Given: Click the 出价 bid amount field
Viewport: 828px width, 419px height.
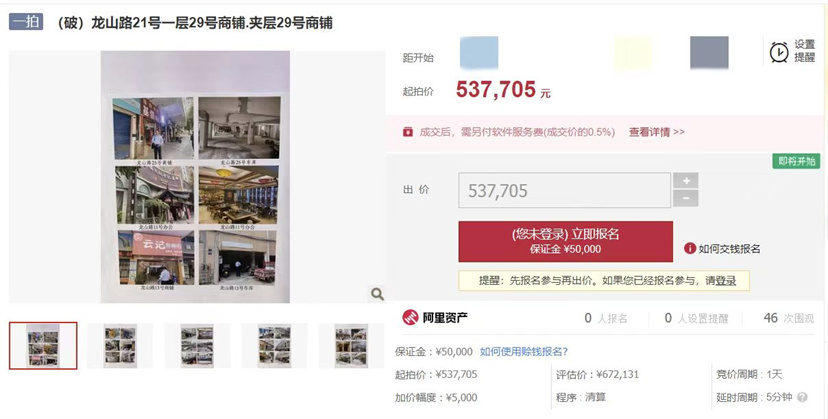Looking at the screenshot, I should [564, 190].
